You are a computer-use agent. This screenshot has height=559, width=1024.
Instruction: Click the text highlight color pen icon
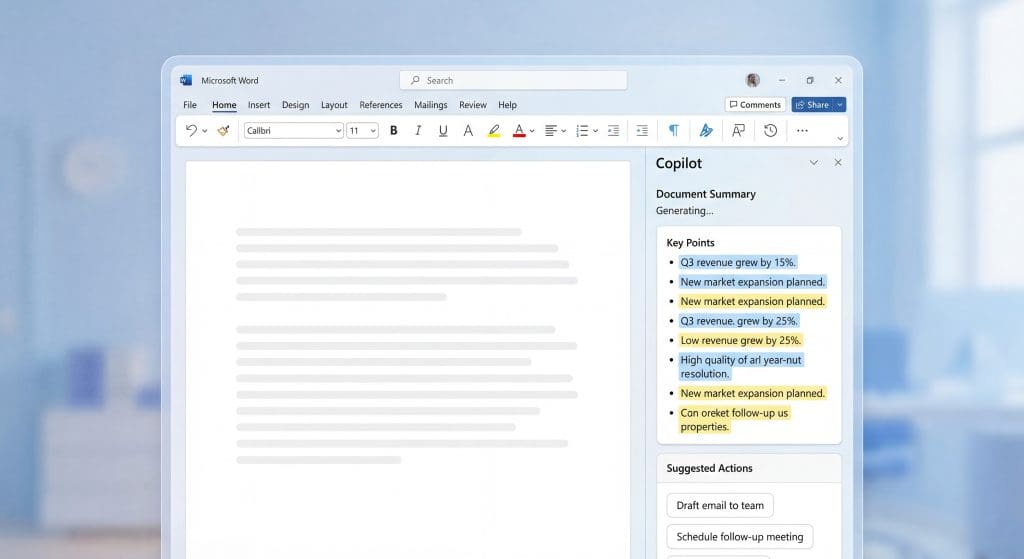pyautogui.click(x=493, y=130)
